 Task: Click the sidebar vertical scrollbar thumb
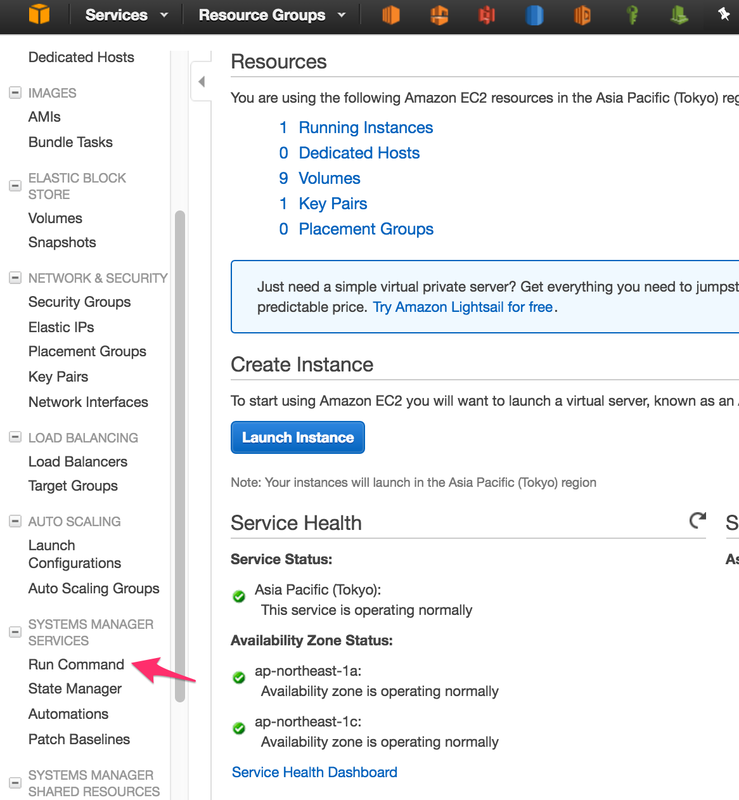click(x=180, y=456)
